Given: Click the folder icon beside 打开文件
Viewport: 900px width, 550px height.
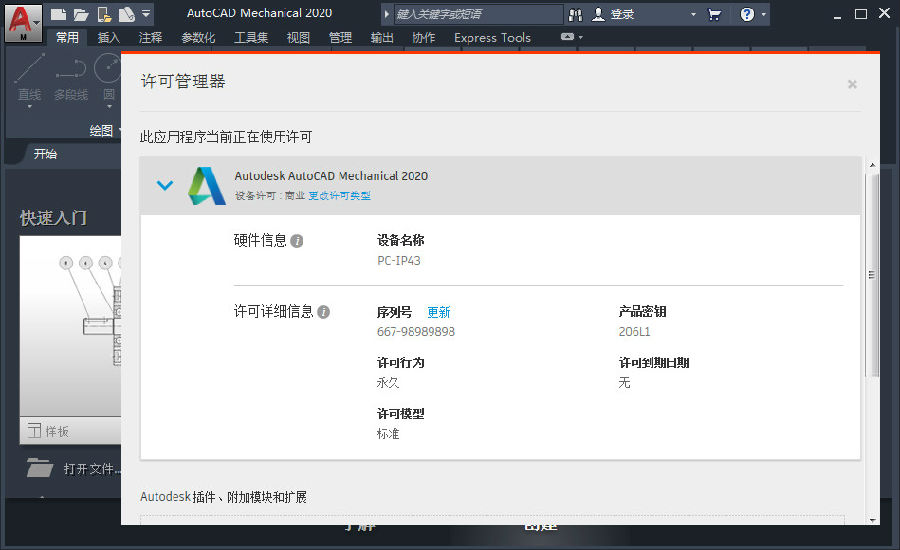Looking at the screenshot, I should pos(40,468).
